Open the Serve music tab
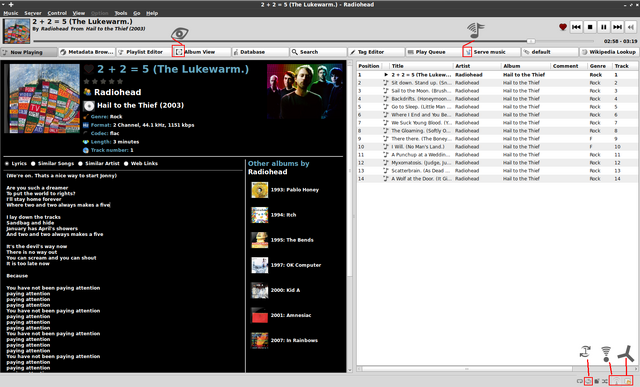Screen dimensions: 640x387 [x=492, y=52]
